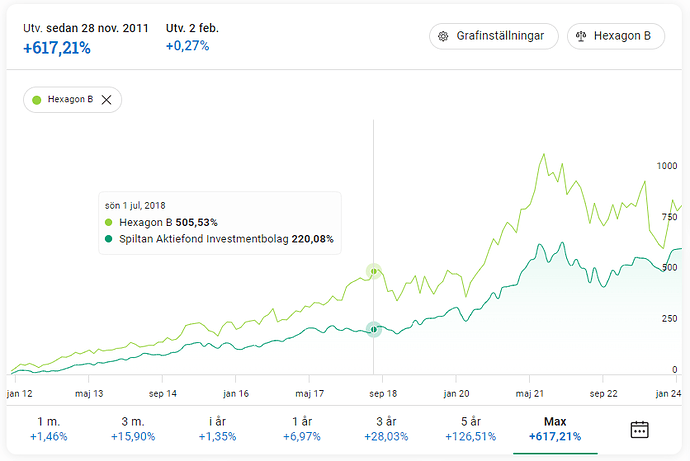
Task: Click the dark green Spiltan dot in tooltip
Action: pos(109,239)
